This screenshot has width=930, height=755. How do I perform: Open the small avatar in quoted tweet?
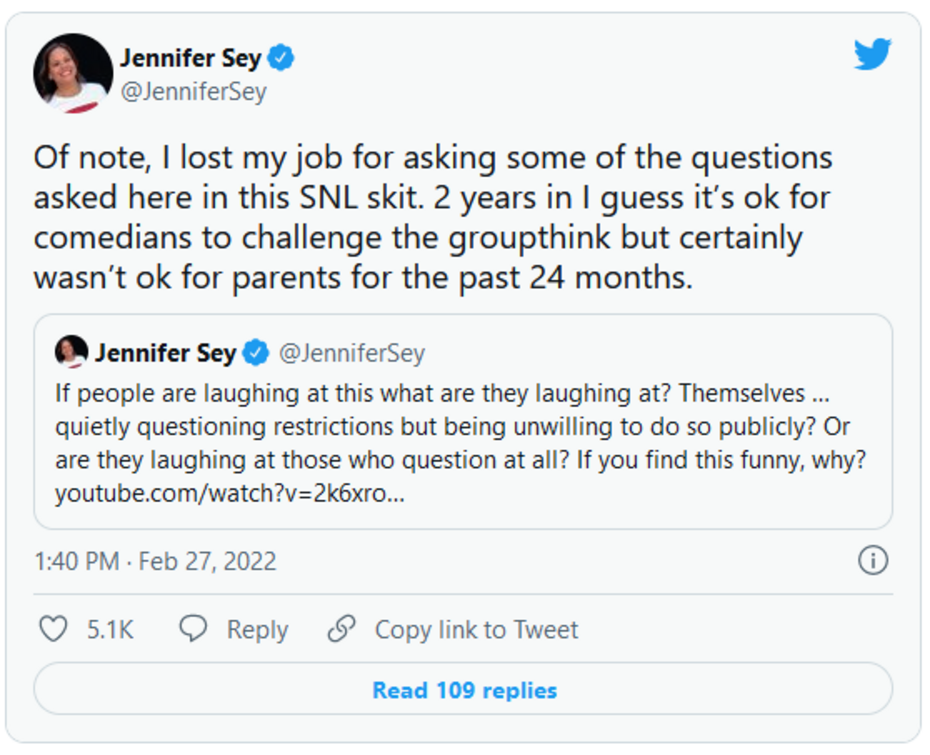click(x=71, y=352)
